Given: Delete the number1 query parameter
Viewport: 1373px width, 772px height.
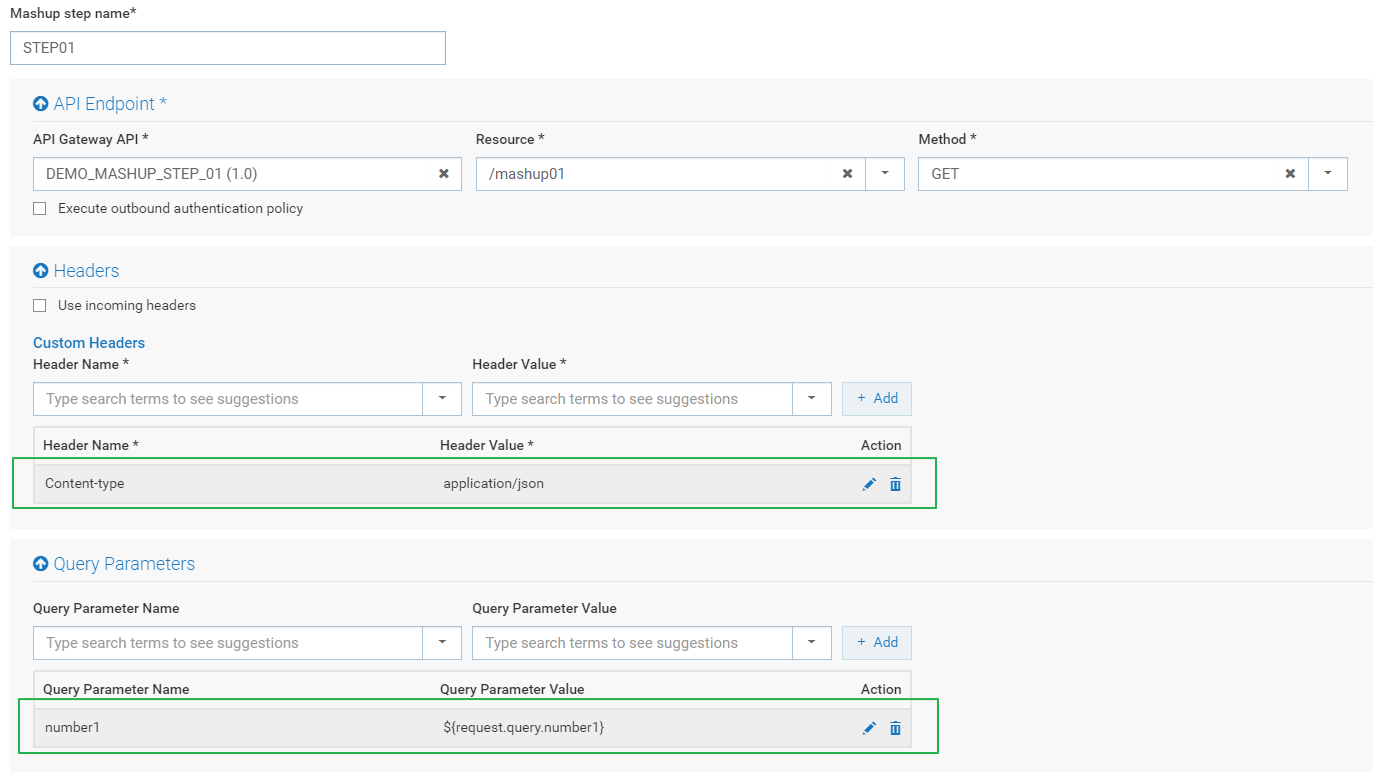Looking at the screenshot, I should click(x=895, y=728).
